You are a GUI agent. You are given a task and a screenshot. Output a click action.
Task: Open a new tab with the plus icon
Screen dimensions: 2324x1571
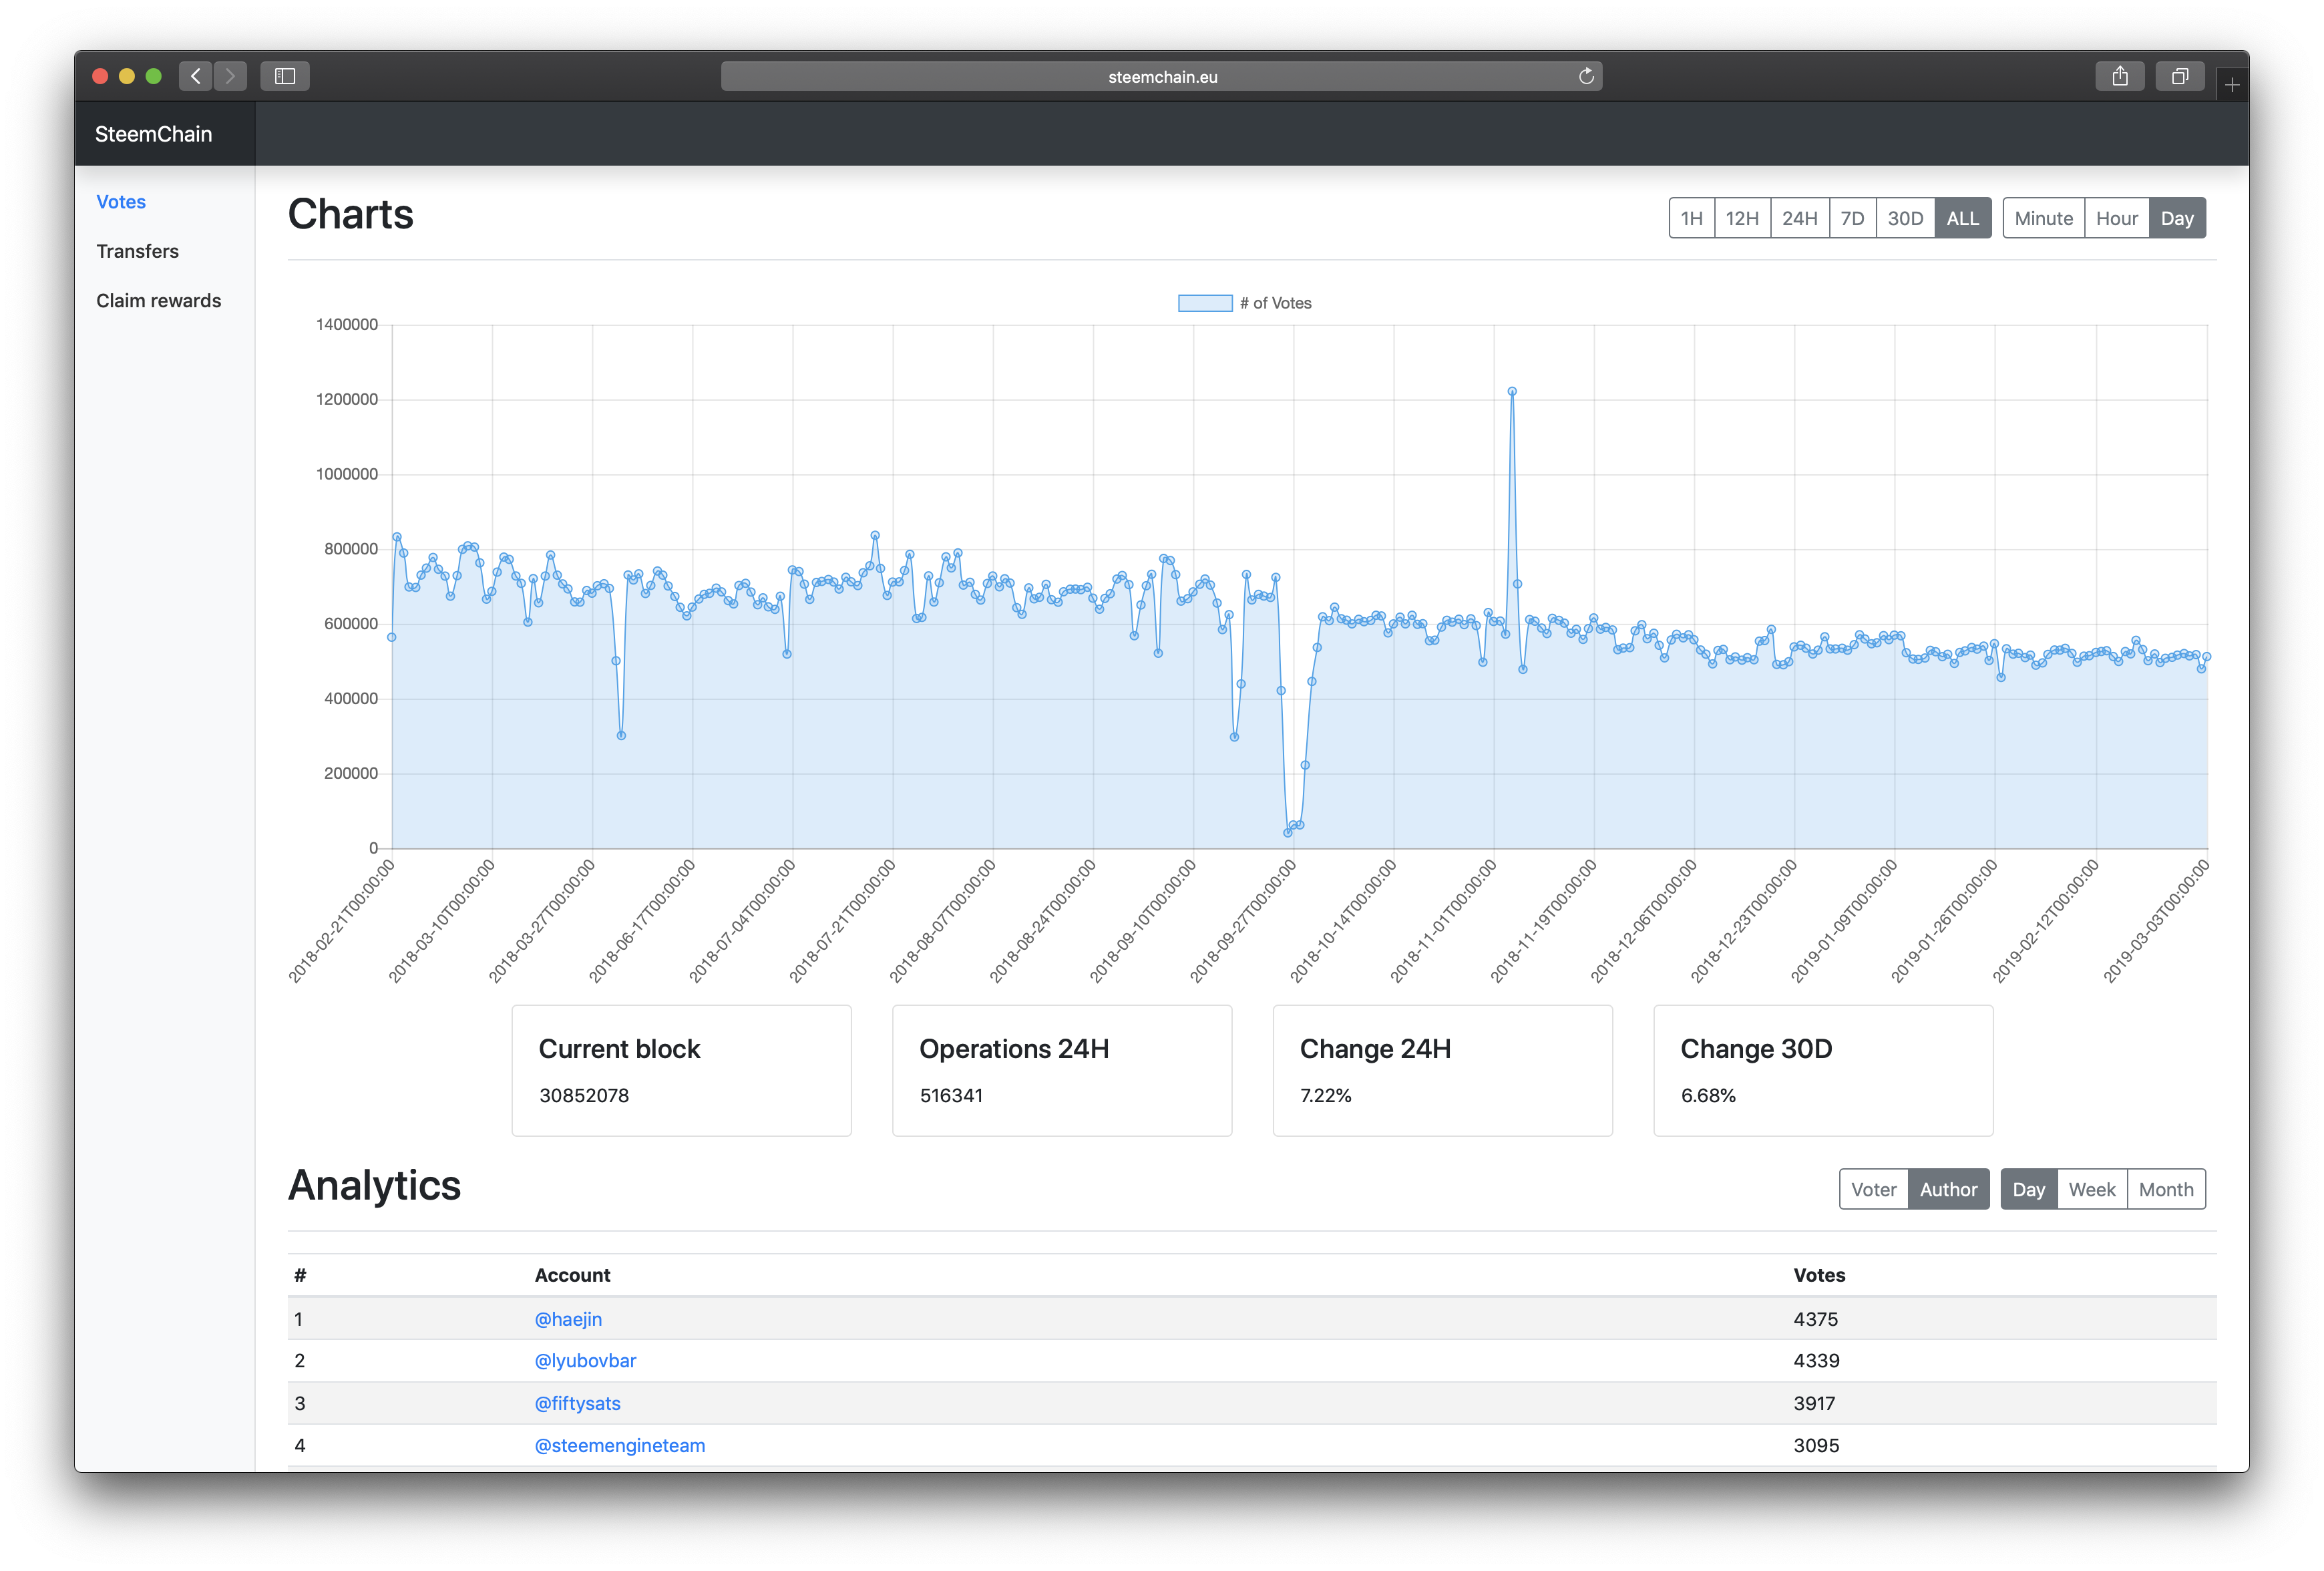coord(2232,86)
